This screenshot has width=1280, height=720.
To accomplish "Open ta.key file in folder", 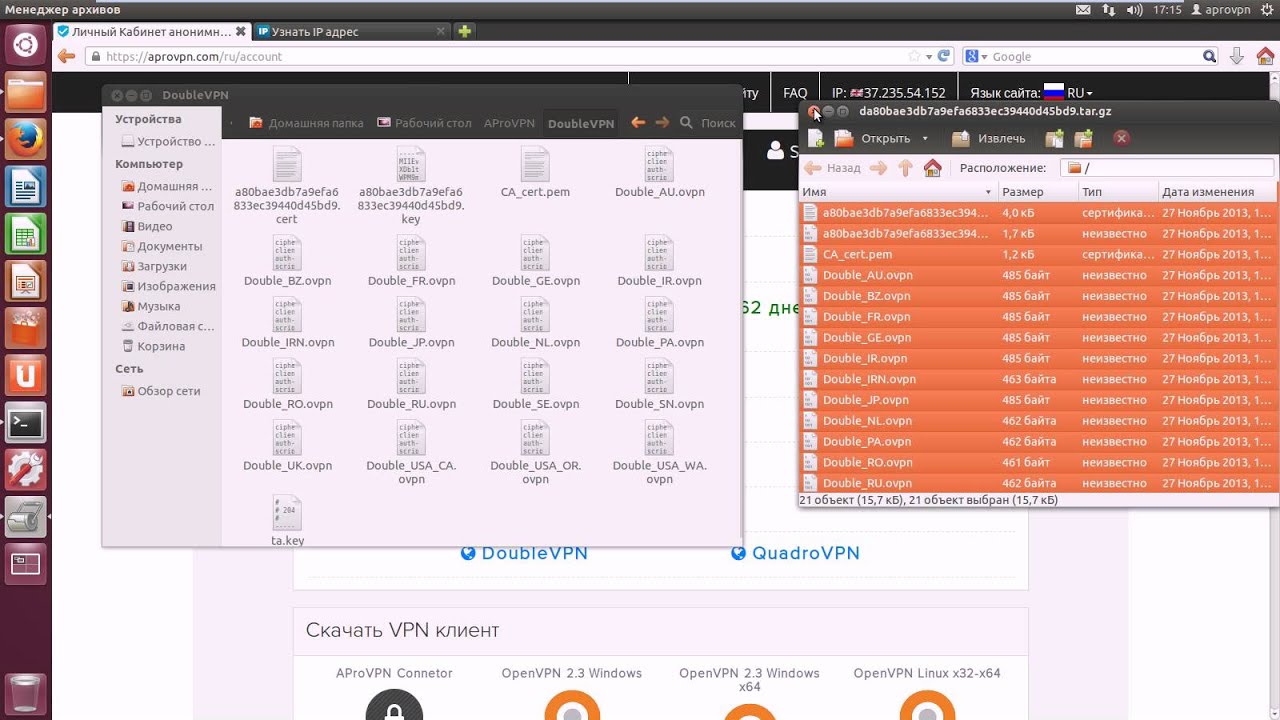I will tap(287, 521).
